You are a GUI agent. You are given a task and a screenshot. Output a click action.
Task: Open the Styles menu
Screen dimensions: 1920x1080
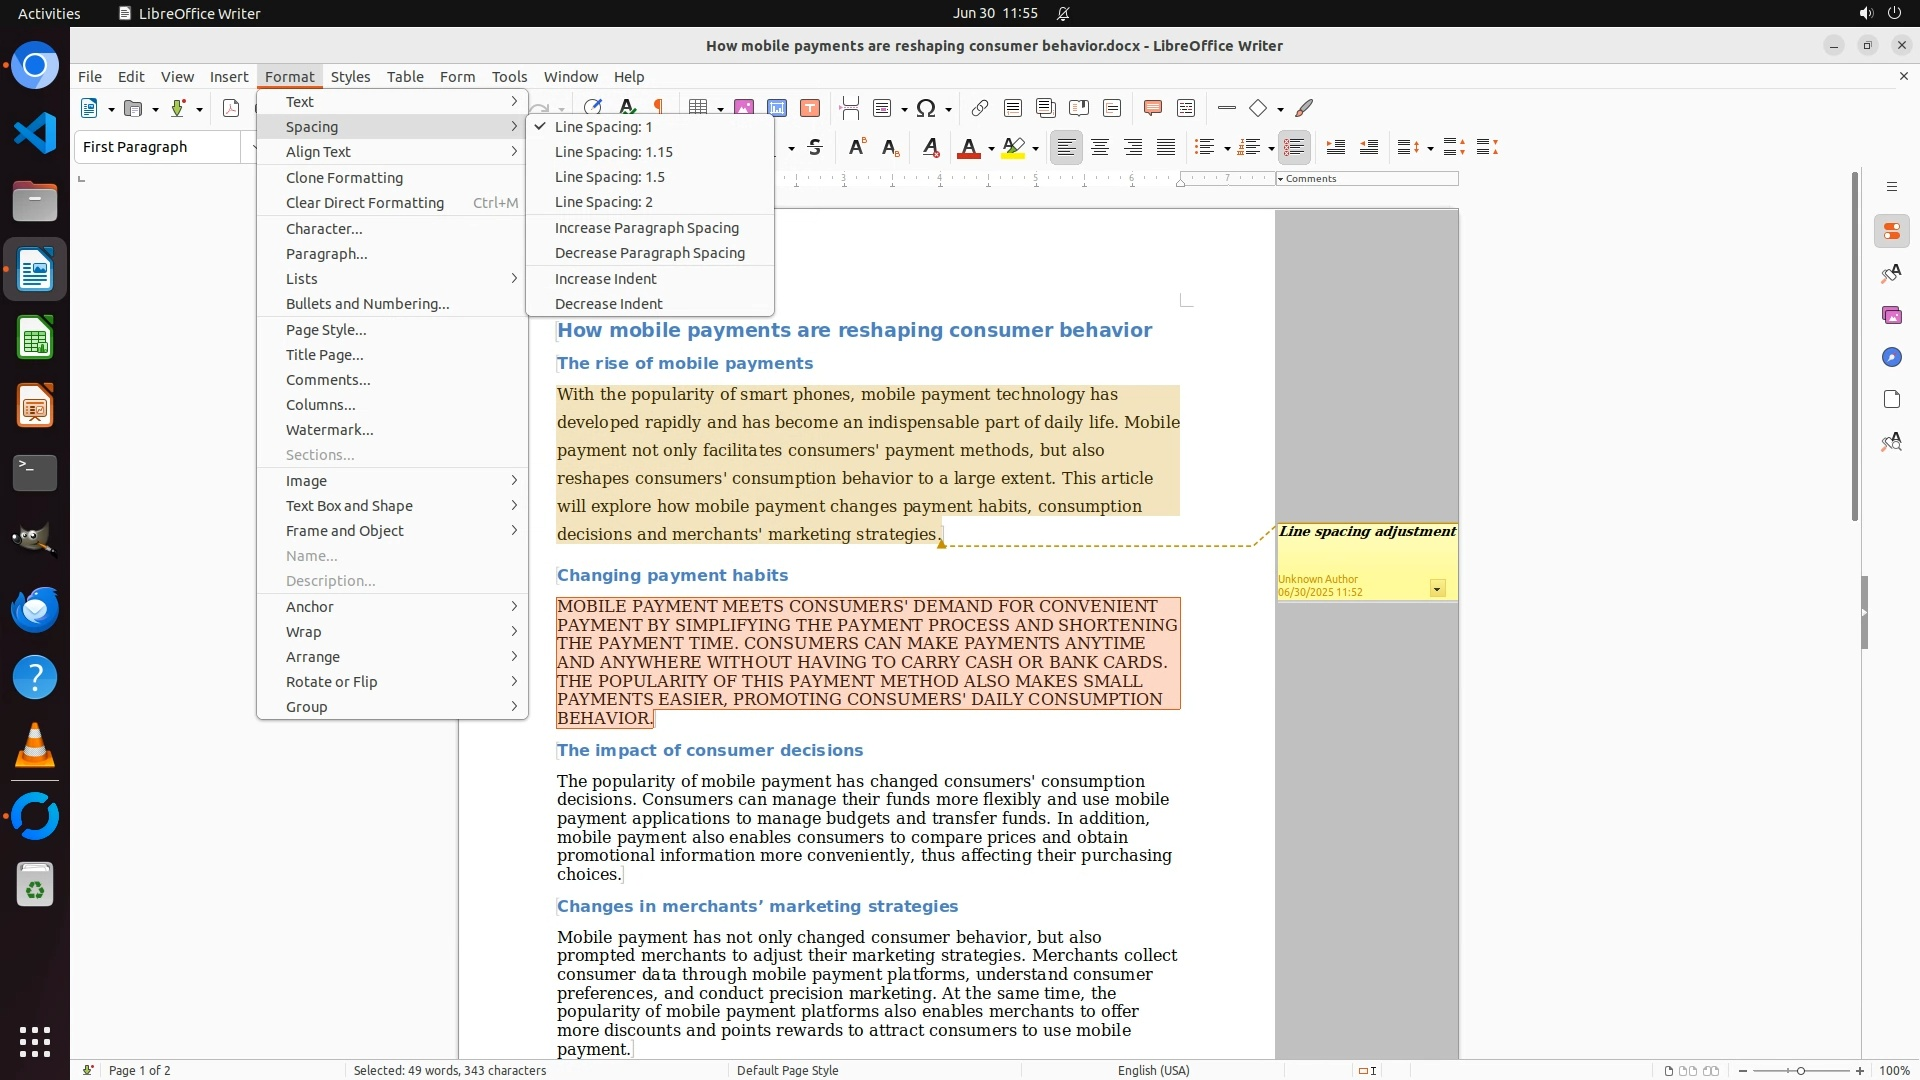click(x=350, y=77)
